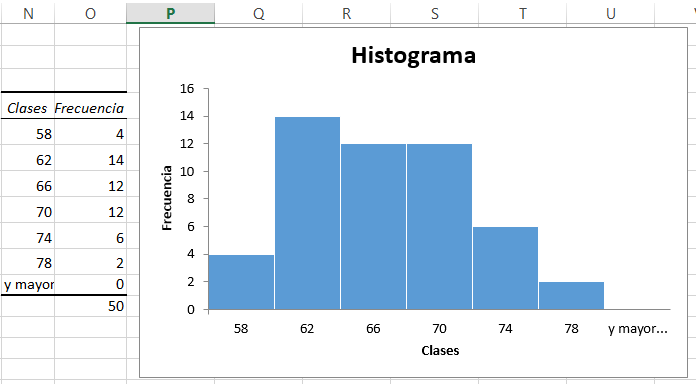The image size is (696, 384).
Task: Click the 66 category axis label
Action: 373,329
